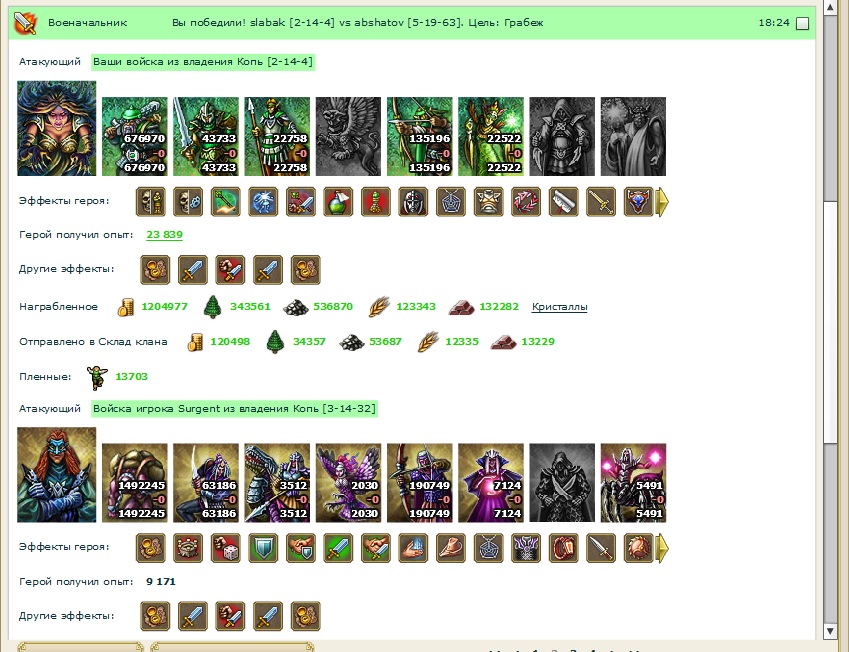Viewport: 849px width, 652px height.
Task: Expand more hero effects for first attacker
Action: 662,202
